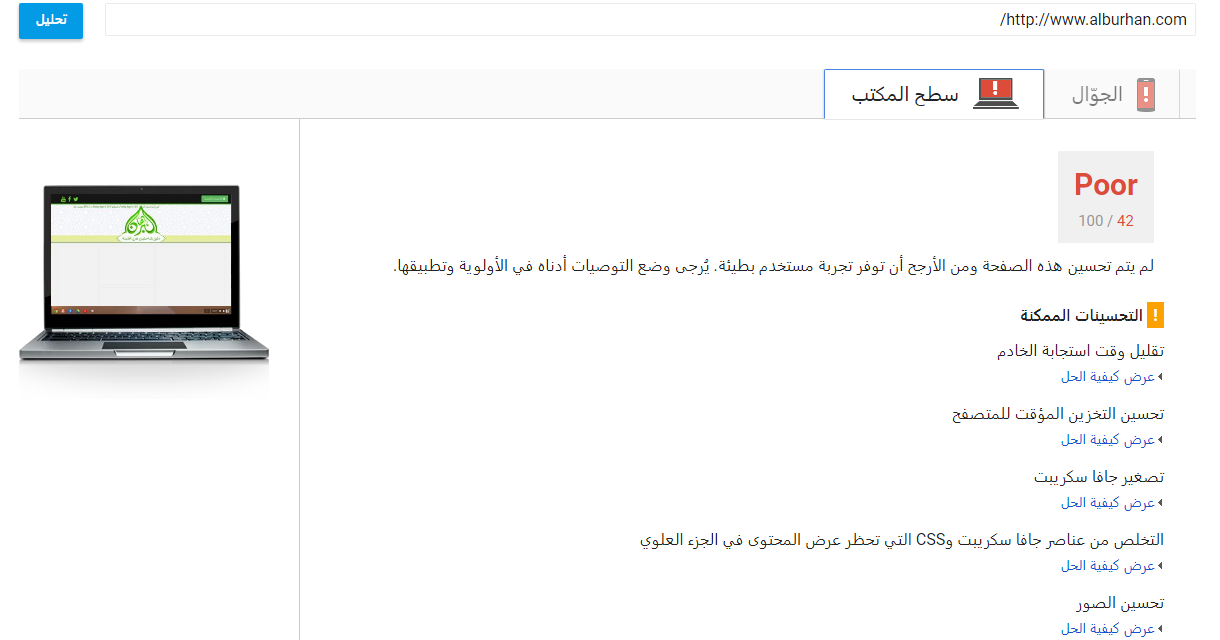
Task: Click the mobile phone warning icon
Action: [x=1146, y=94]
